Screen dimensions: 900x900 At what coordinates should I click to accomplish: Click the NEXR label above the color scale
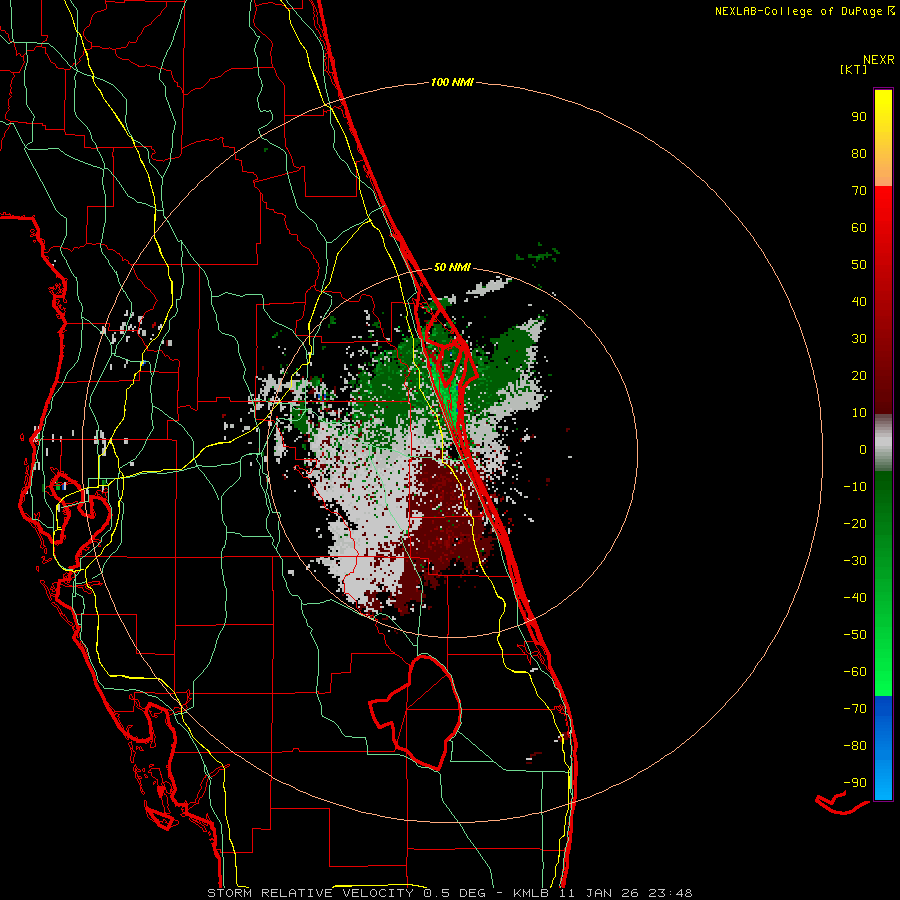(x=878, y=59)
